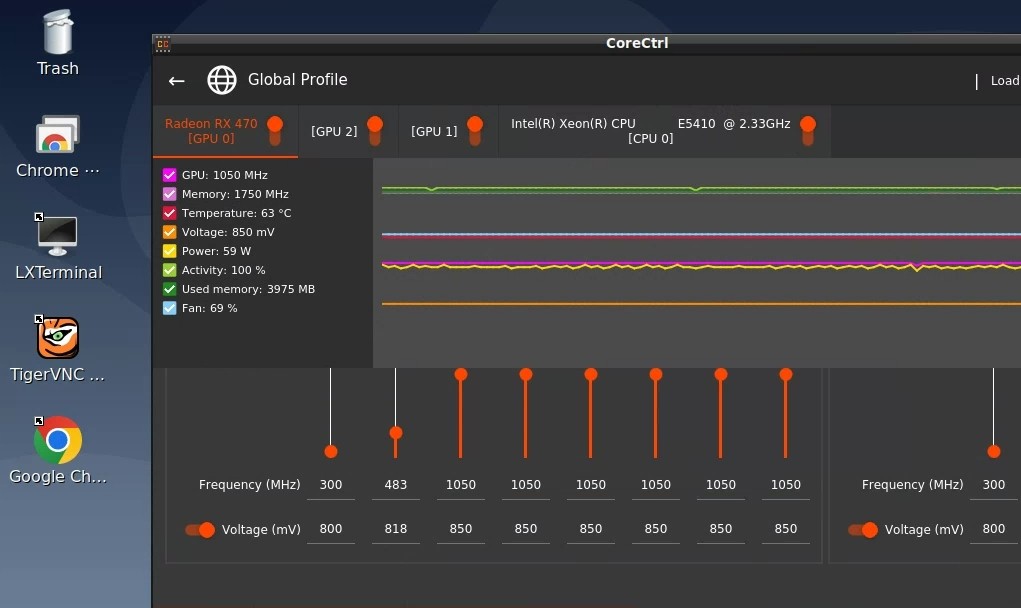Click the Load button
Image resolution: width=1021 pixels, height=608 pixels.
tap(1005, 81)
